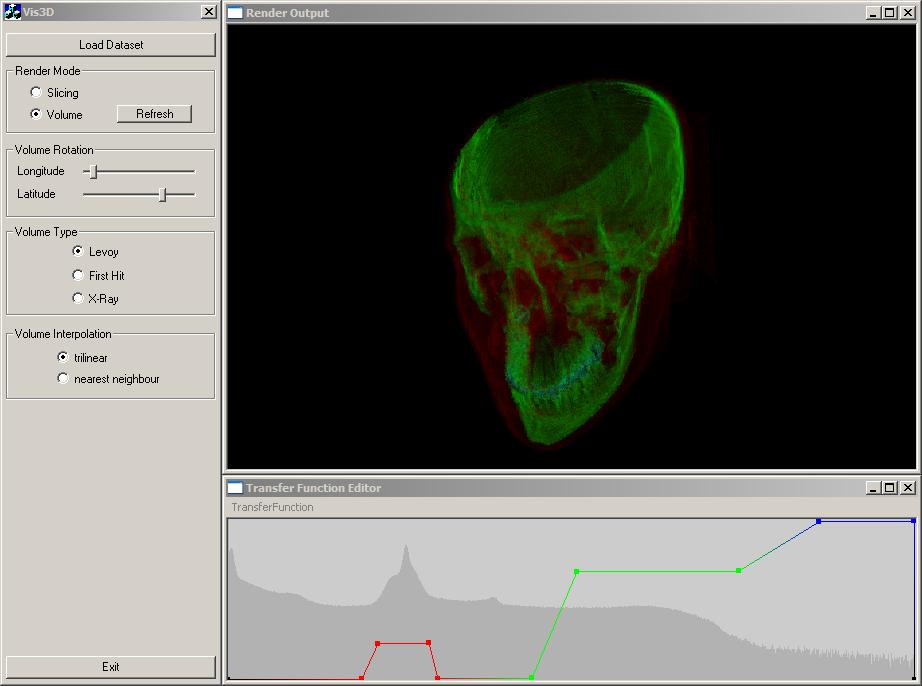Select trilinear interpolation
Screen dimensions: 922x686
(x=63, y=357)
